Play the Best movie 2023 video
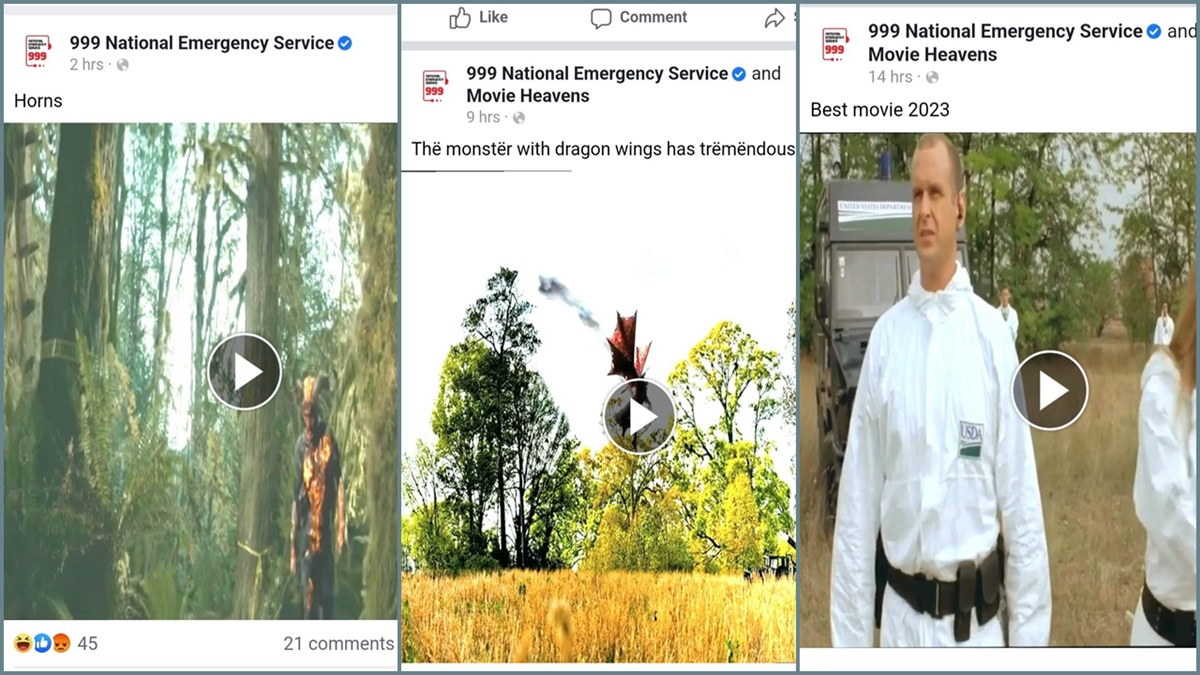Viewport: 1200px width, 675px height. [1049, 390]
